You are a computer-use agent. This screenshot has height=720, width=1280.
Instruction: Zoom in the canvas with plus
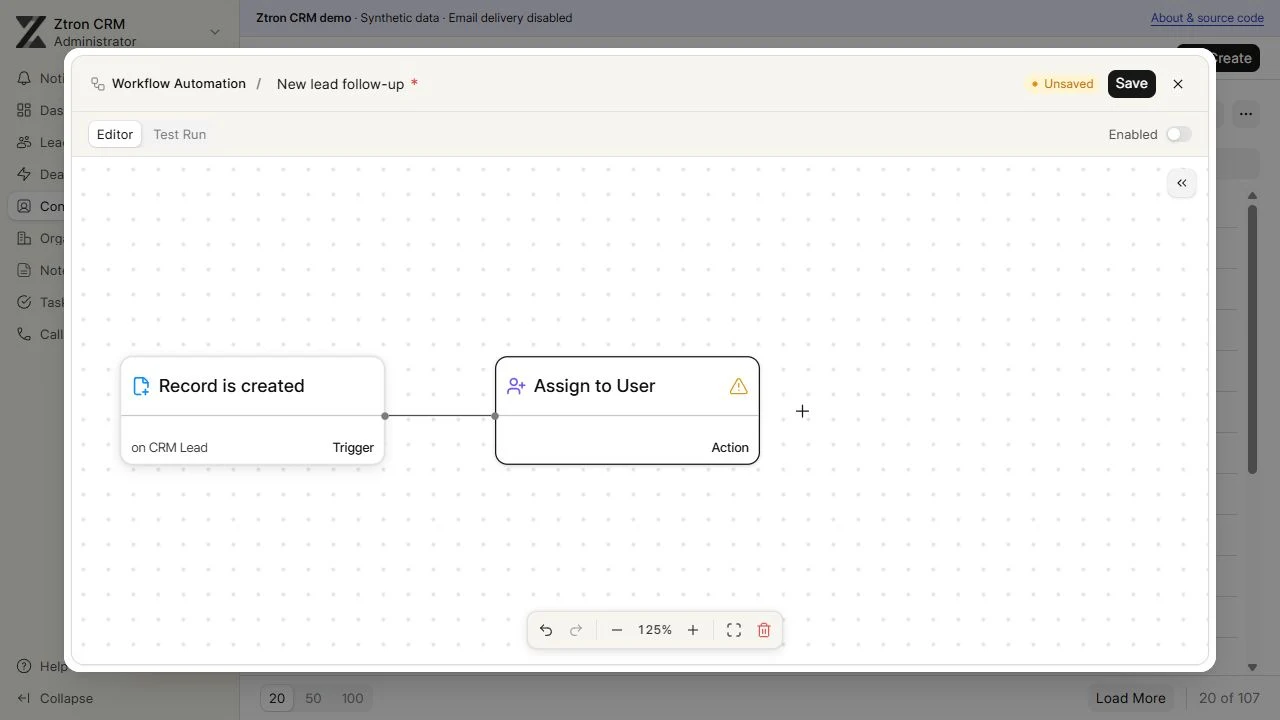[x=693, y=630]
